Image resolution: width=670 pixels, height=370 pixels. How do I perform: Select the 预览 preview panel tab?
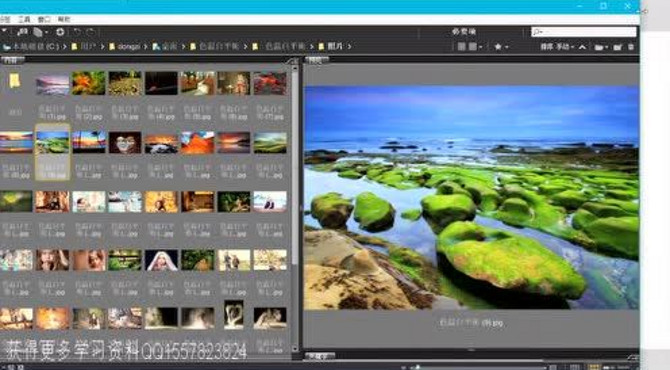(x=316, y=60)
